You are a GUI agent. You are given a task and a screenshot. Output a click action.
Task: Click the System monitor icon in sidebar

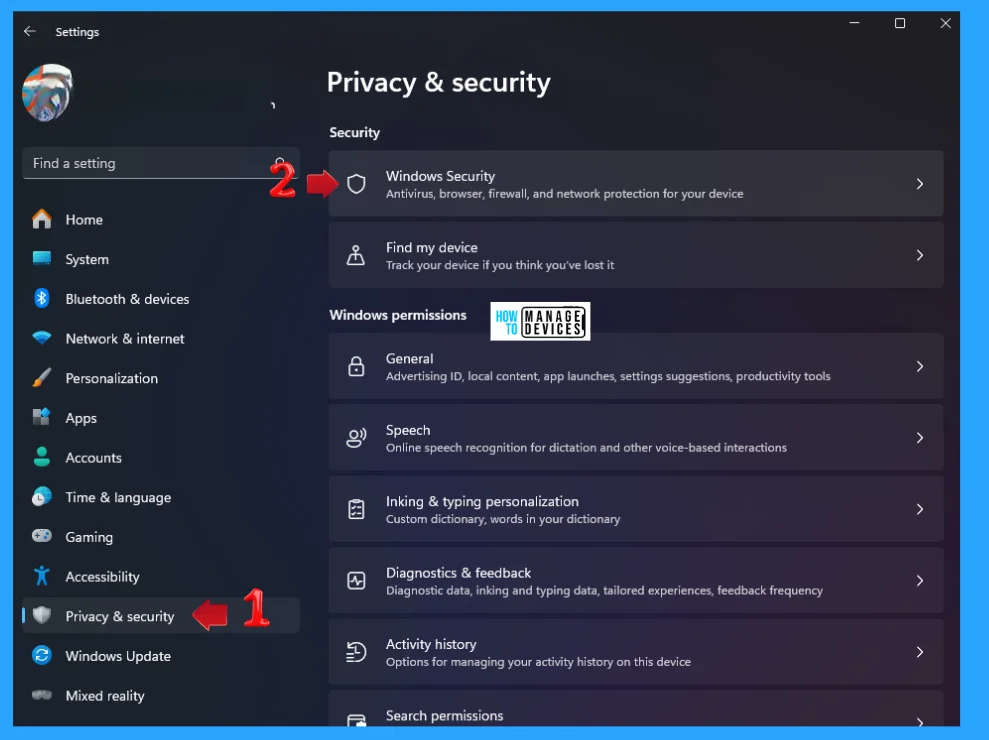(42, 259)
